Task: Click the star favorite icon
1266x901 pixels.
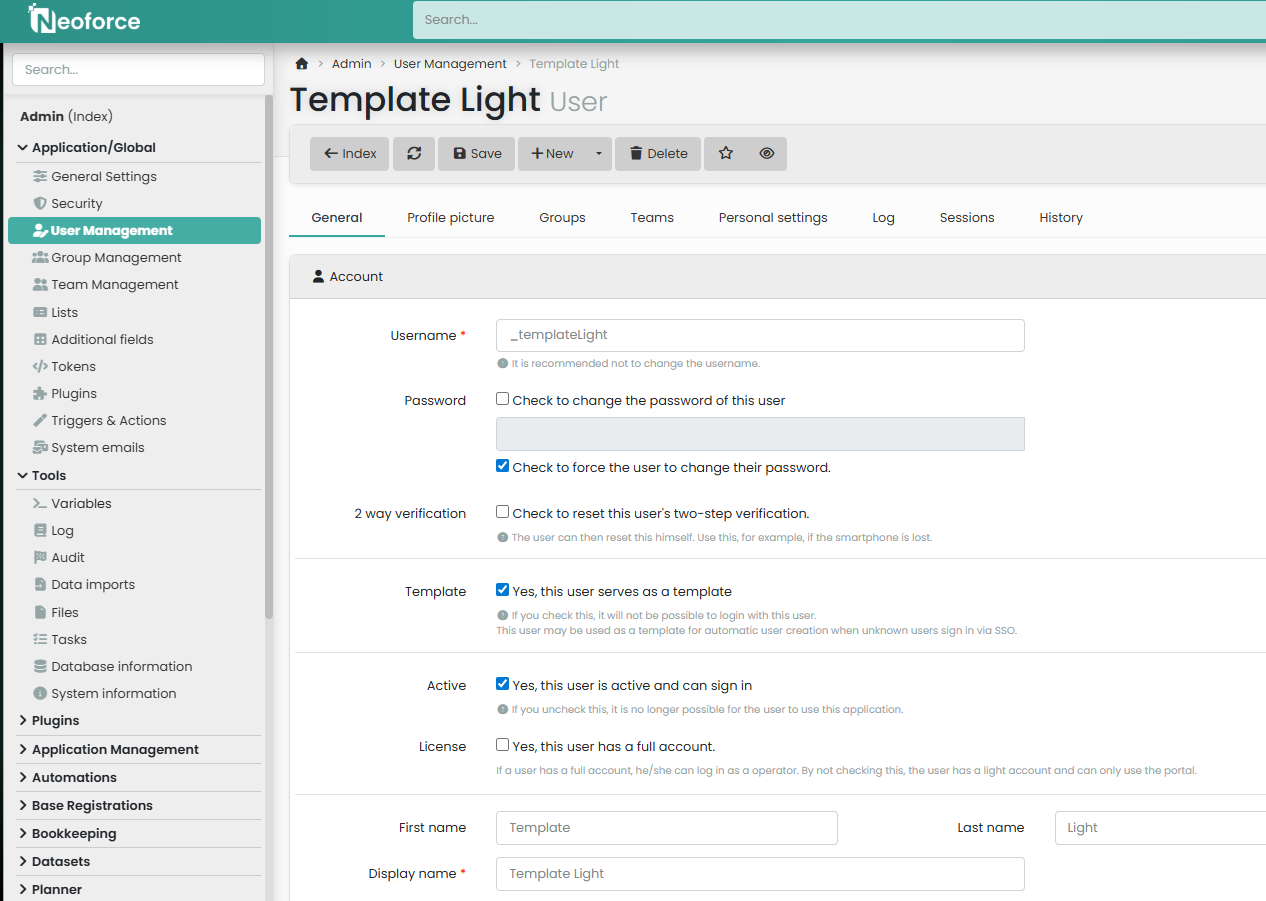Action: pyautogui.click(x=726, y=154)
